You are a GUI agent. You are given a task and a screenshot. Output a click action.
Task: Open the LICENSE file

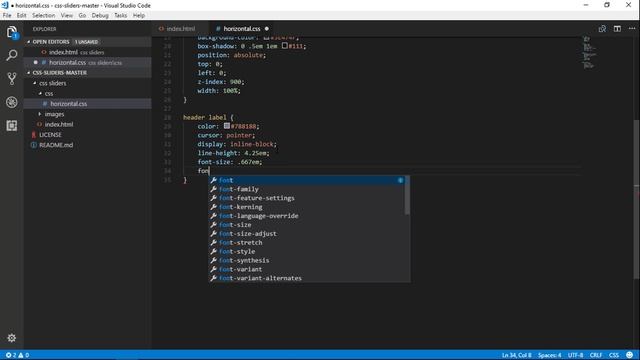87,135
